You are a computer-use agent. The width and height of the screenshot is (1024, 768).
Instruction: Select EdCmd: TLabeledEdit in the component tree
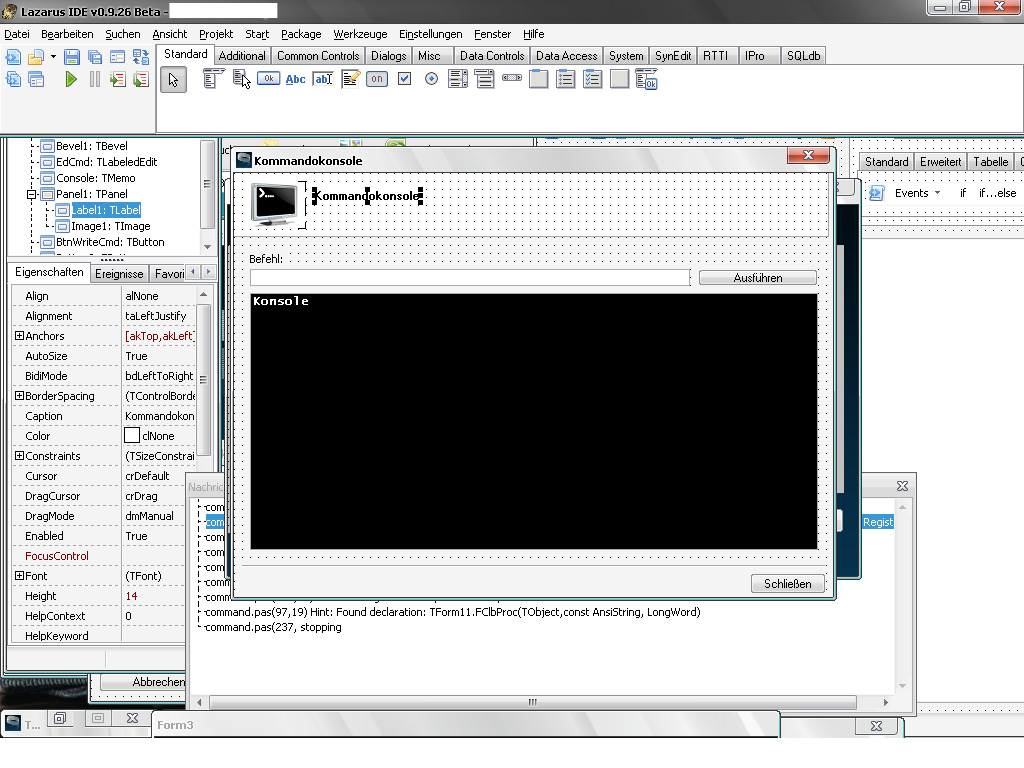[x=106, y=162]
